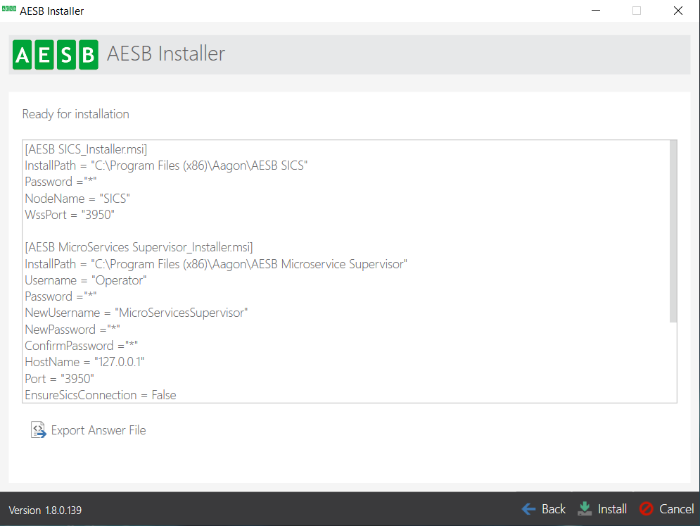Click the green Install download icon
This screenshot has height=526, width=700.
(x=585, y=509)
